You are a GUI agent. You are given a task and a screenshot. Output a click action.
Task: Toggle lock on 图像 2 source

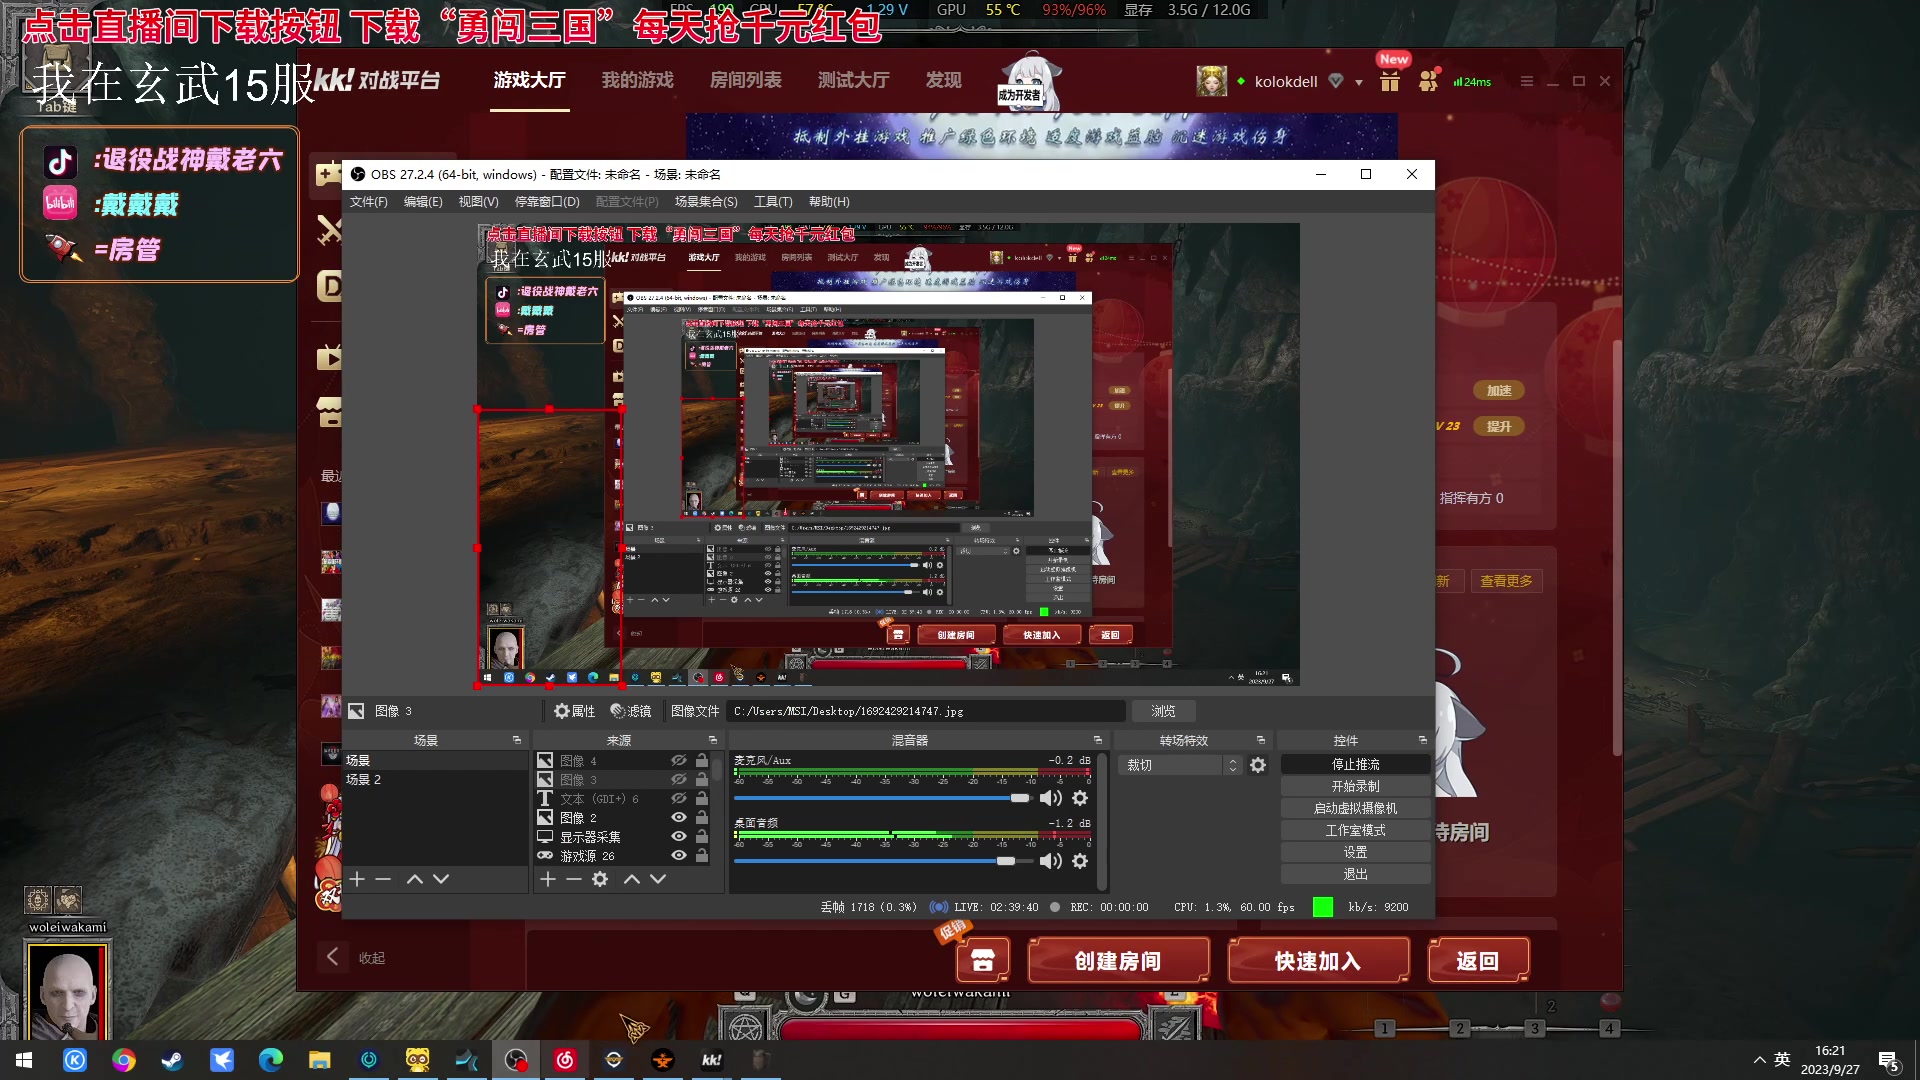tap(702, 818)
